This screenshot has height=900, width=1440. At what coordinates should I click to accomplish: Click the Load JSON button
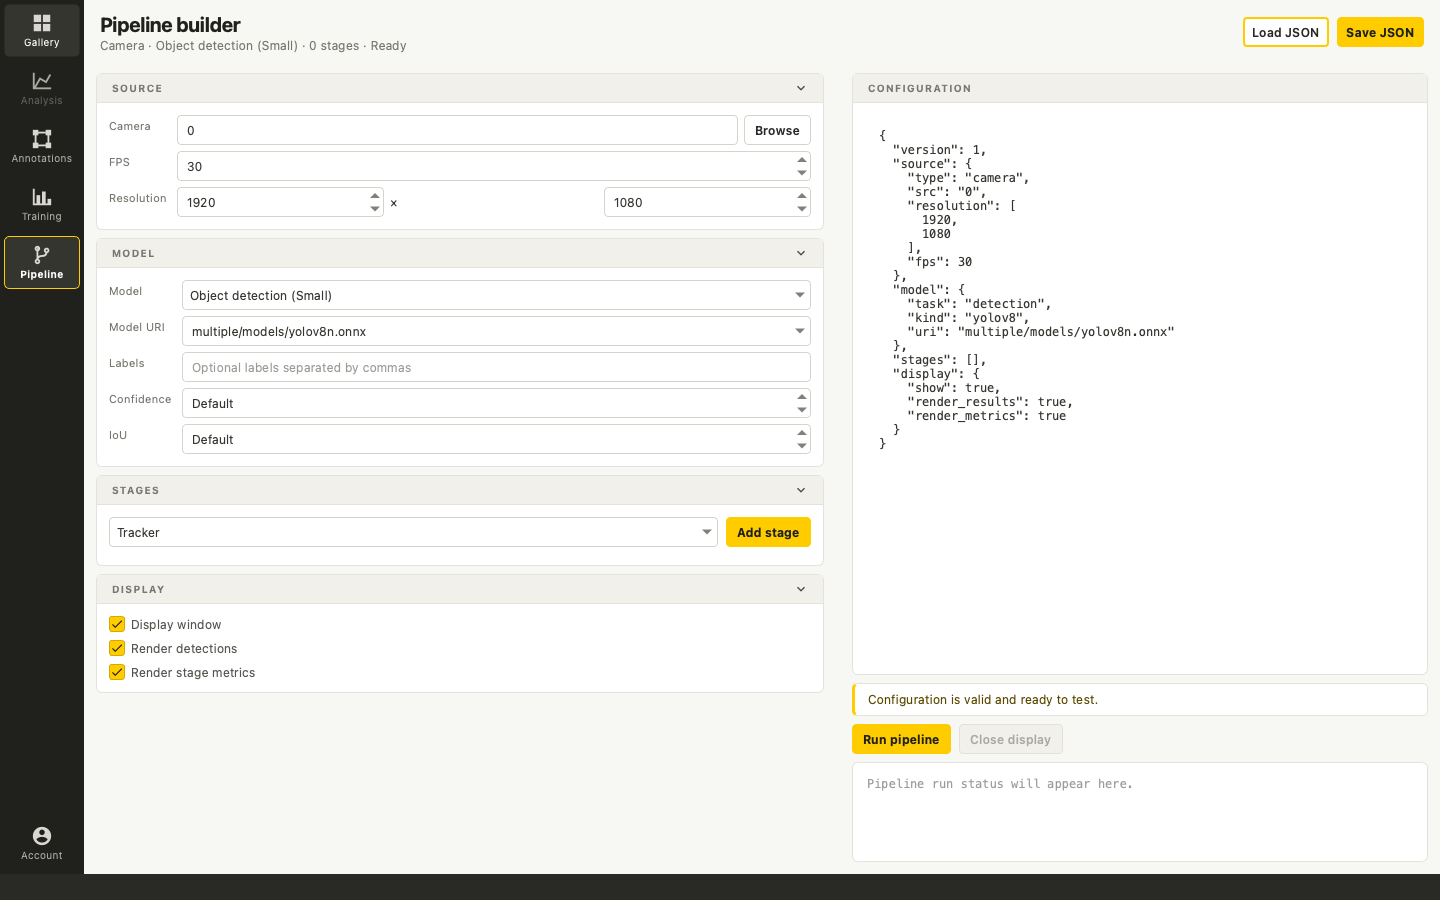tap(1285, 32)
